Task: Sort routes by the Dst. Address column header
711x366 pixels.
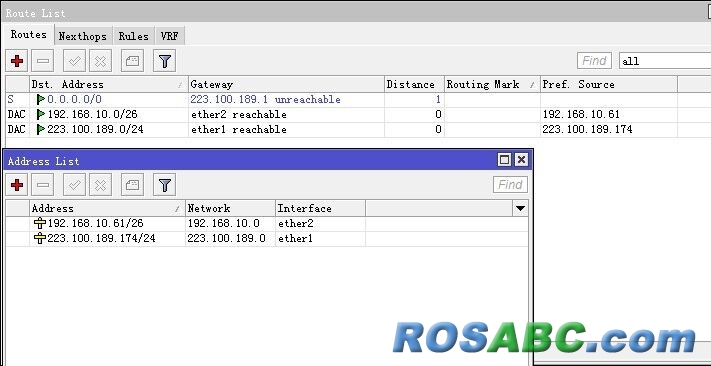Action: click(108, 84)
